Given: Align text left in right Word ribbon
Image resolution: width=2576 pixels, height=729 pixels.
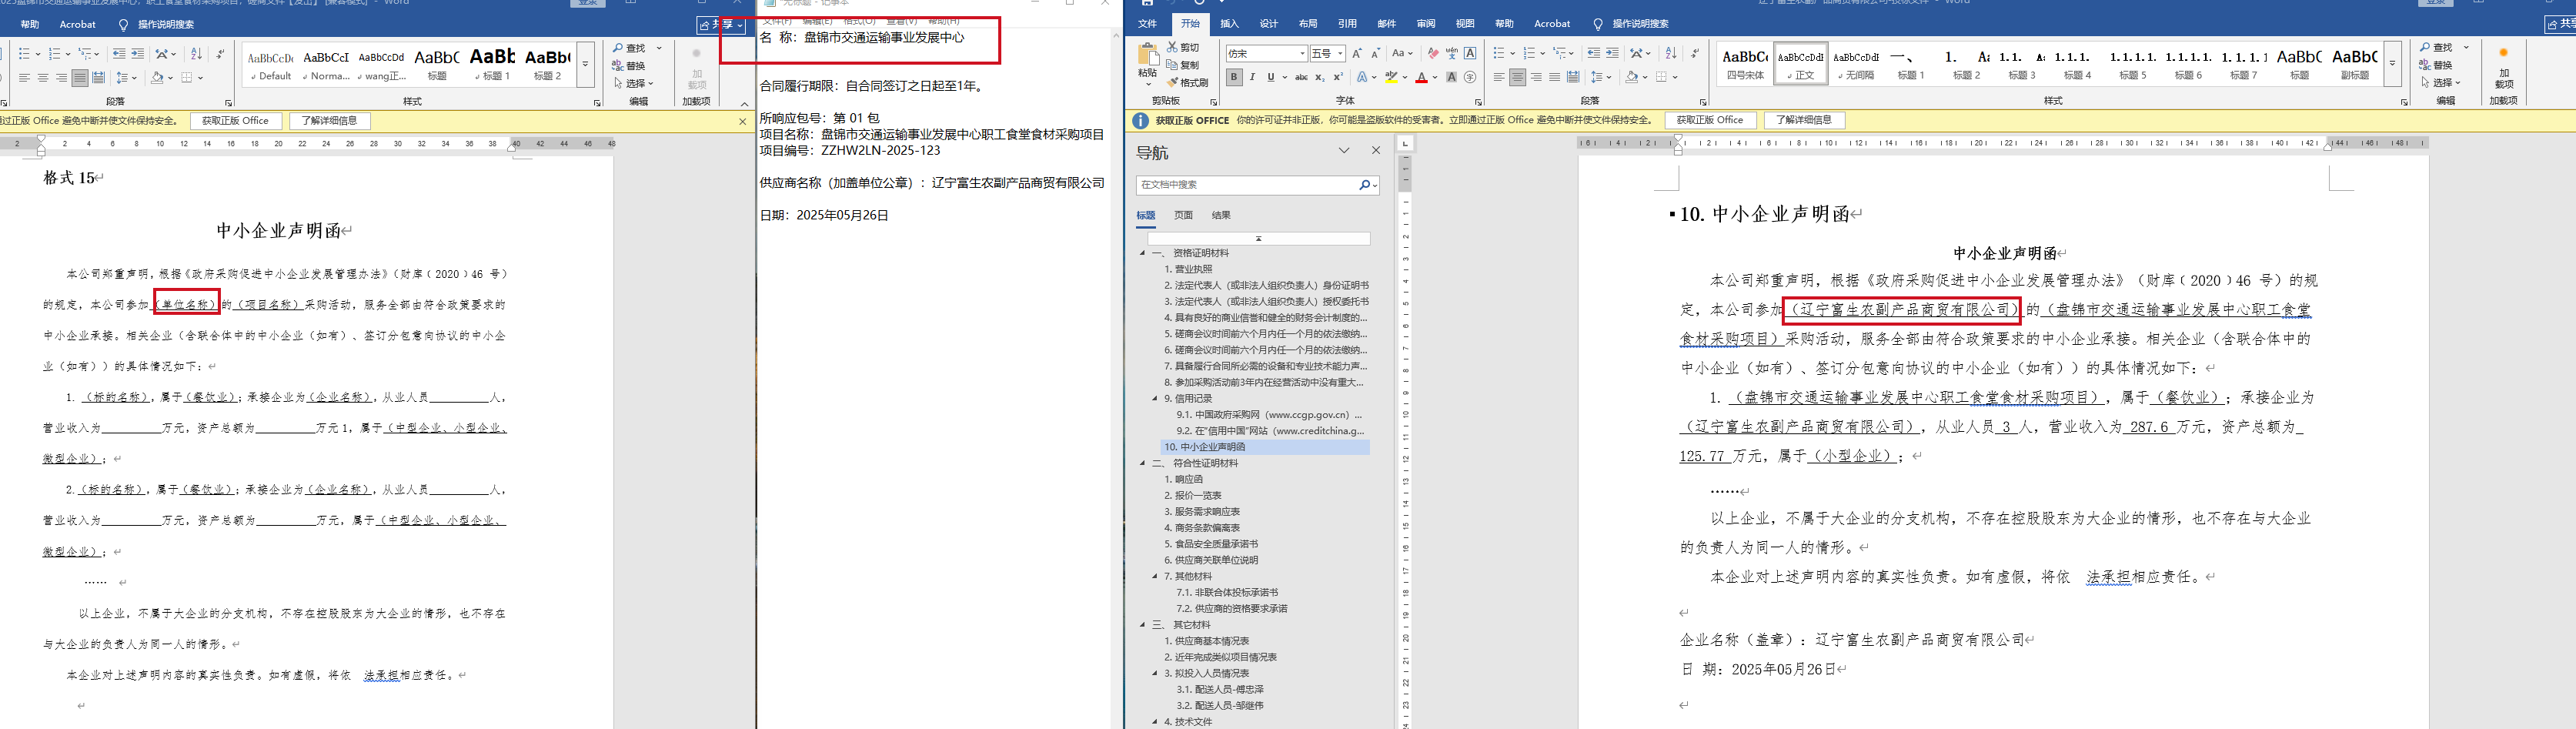Looking at the screenshot, I should (1499, 77).
